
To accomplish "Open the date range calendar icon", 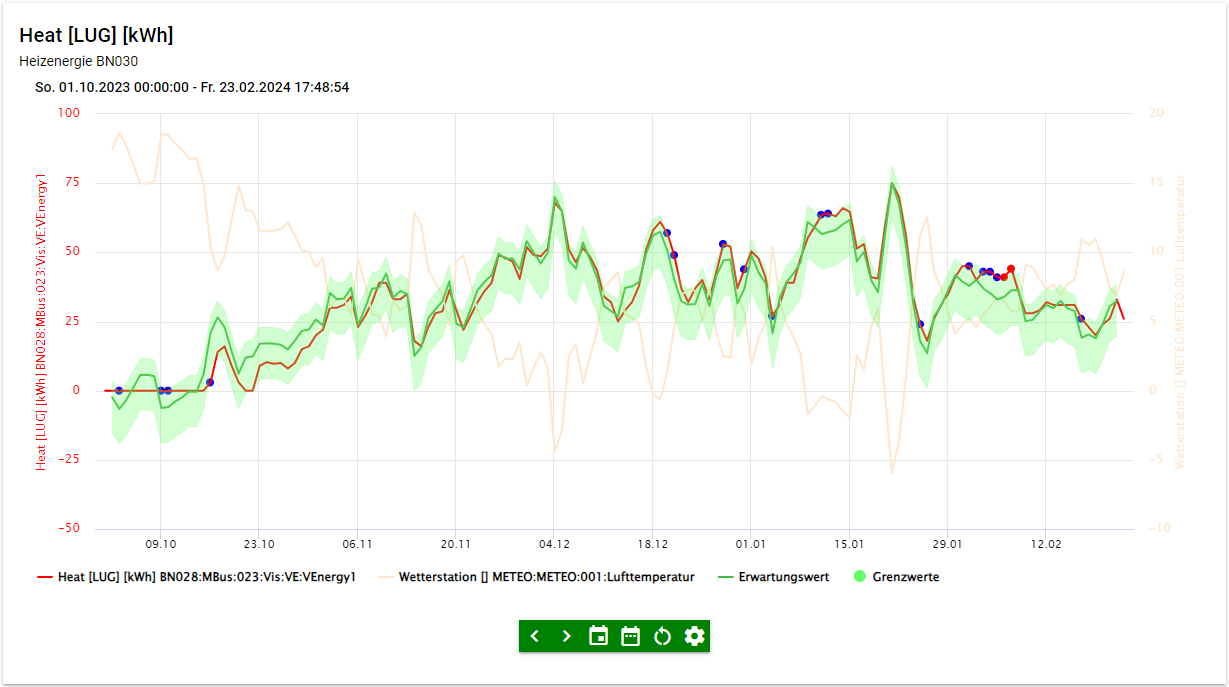I will pyautogui.click(x=631, y=636).
